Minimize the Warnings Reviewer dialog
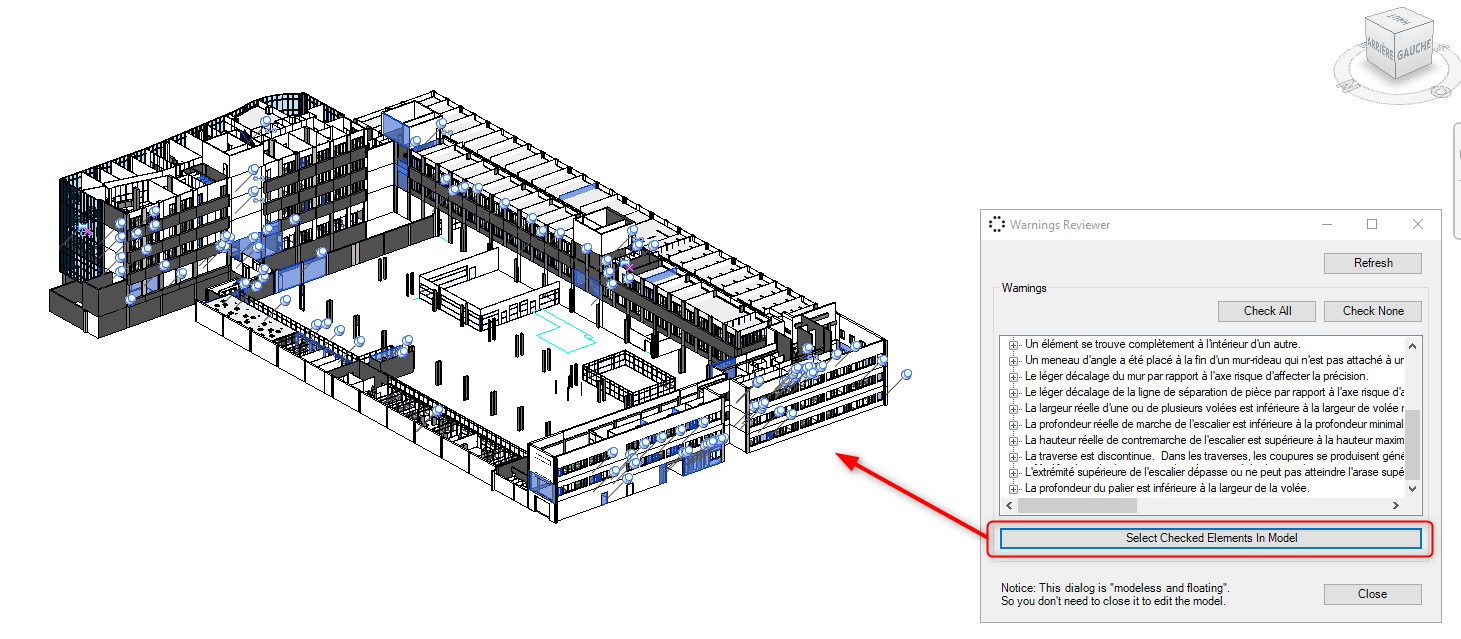 pos(1327,225)
